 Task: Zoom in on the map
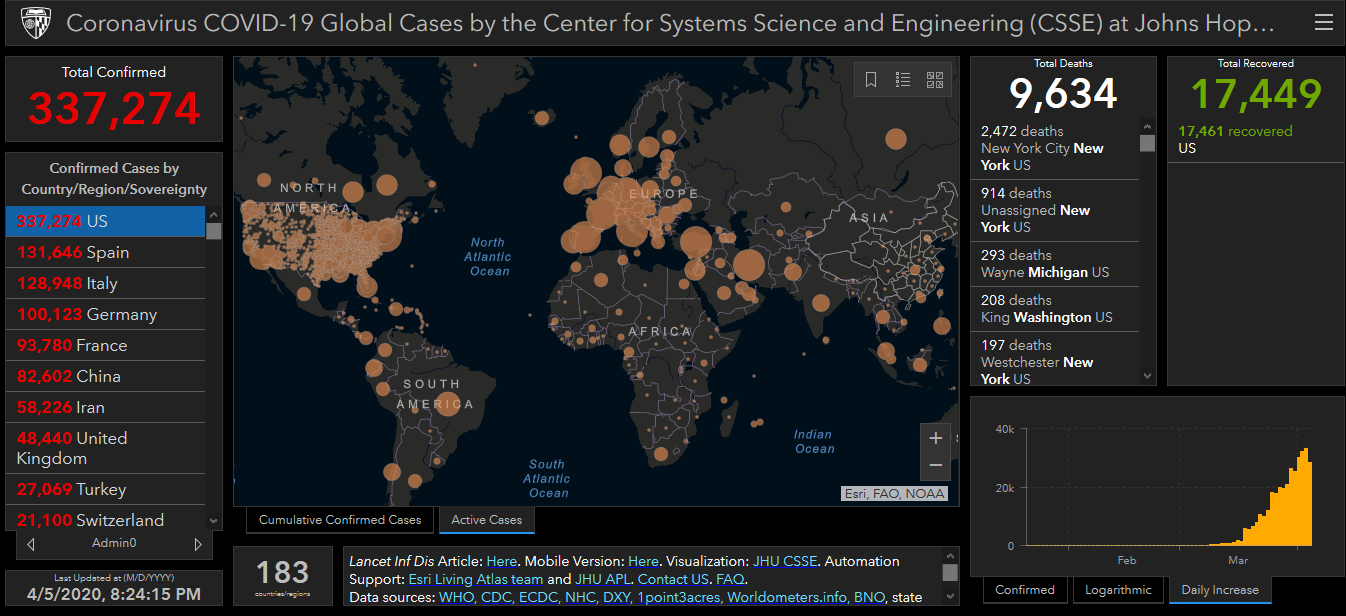tap(936, 438)
